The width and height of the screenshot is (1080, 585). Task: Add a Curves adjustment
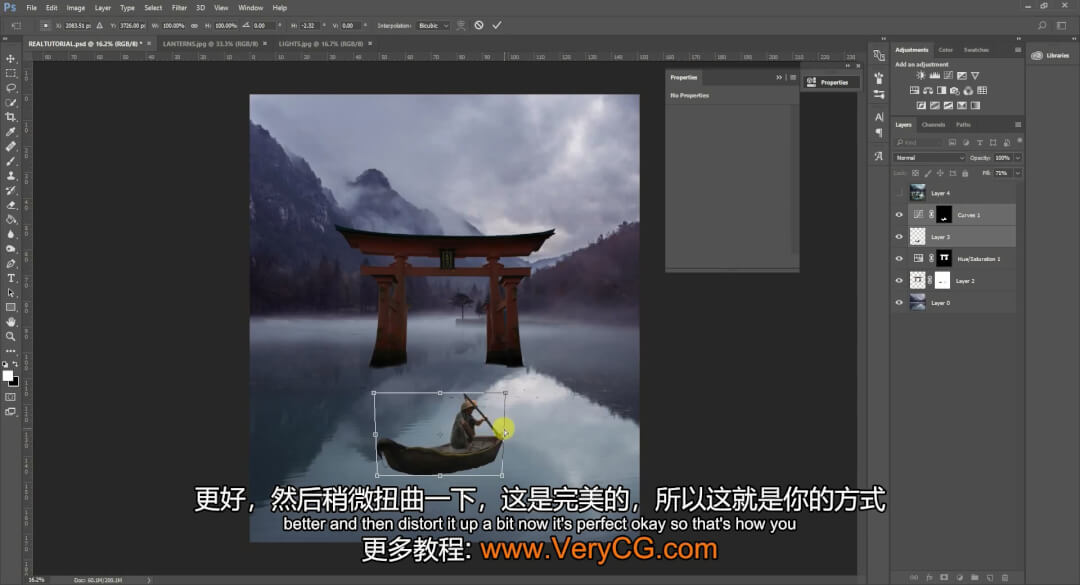click(948, 76)
